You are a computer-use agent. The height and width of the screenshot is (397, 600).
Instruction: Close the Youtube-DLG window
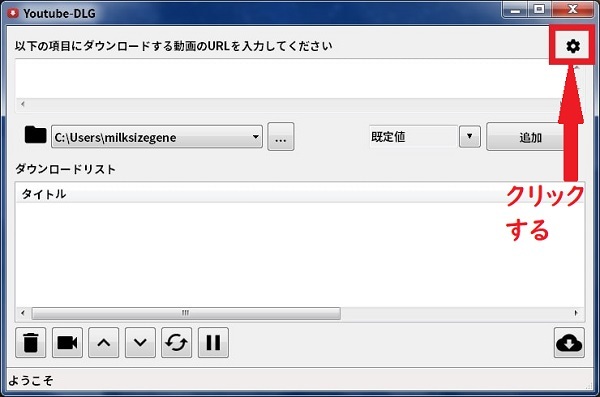(x=572, y=10)
